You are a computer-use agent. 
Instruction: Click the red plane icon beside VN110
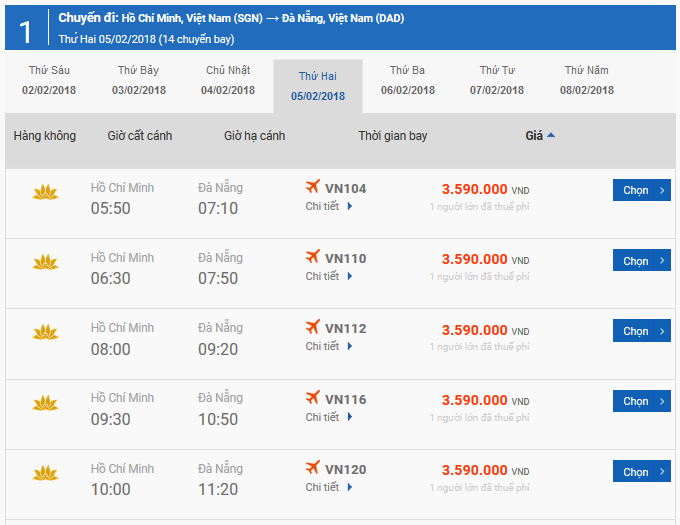pos(313,256)
